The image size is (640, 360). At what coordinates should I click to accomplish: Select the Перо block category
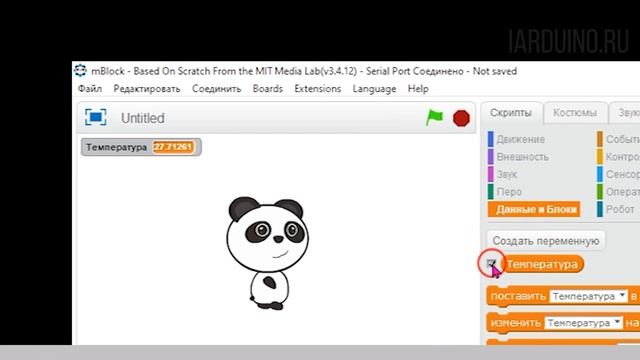pos(505,192)
